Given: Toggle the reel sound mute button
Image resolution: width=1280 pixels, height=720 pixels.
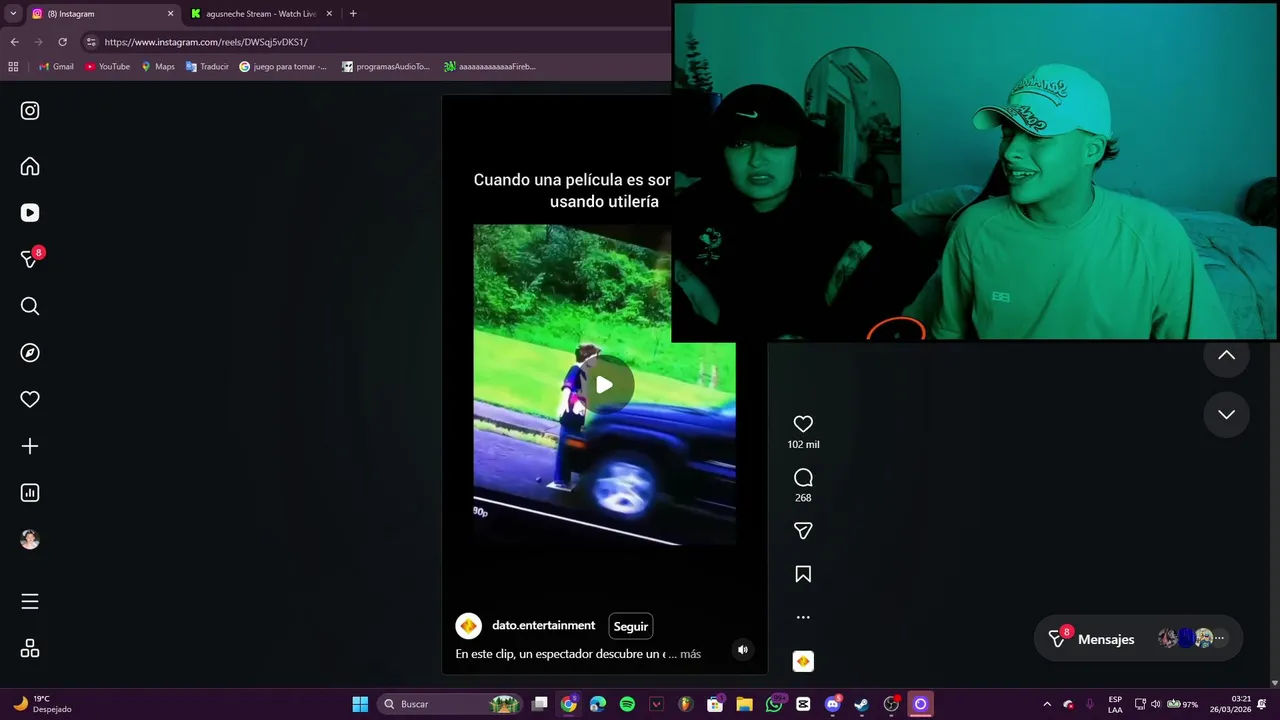Looking at the screenshot, I should pyautogui.click(x=742, y=649).
